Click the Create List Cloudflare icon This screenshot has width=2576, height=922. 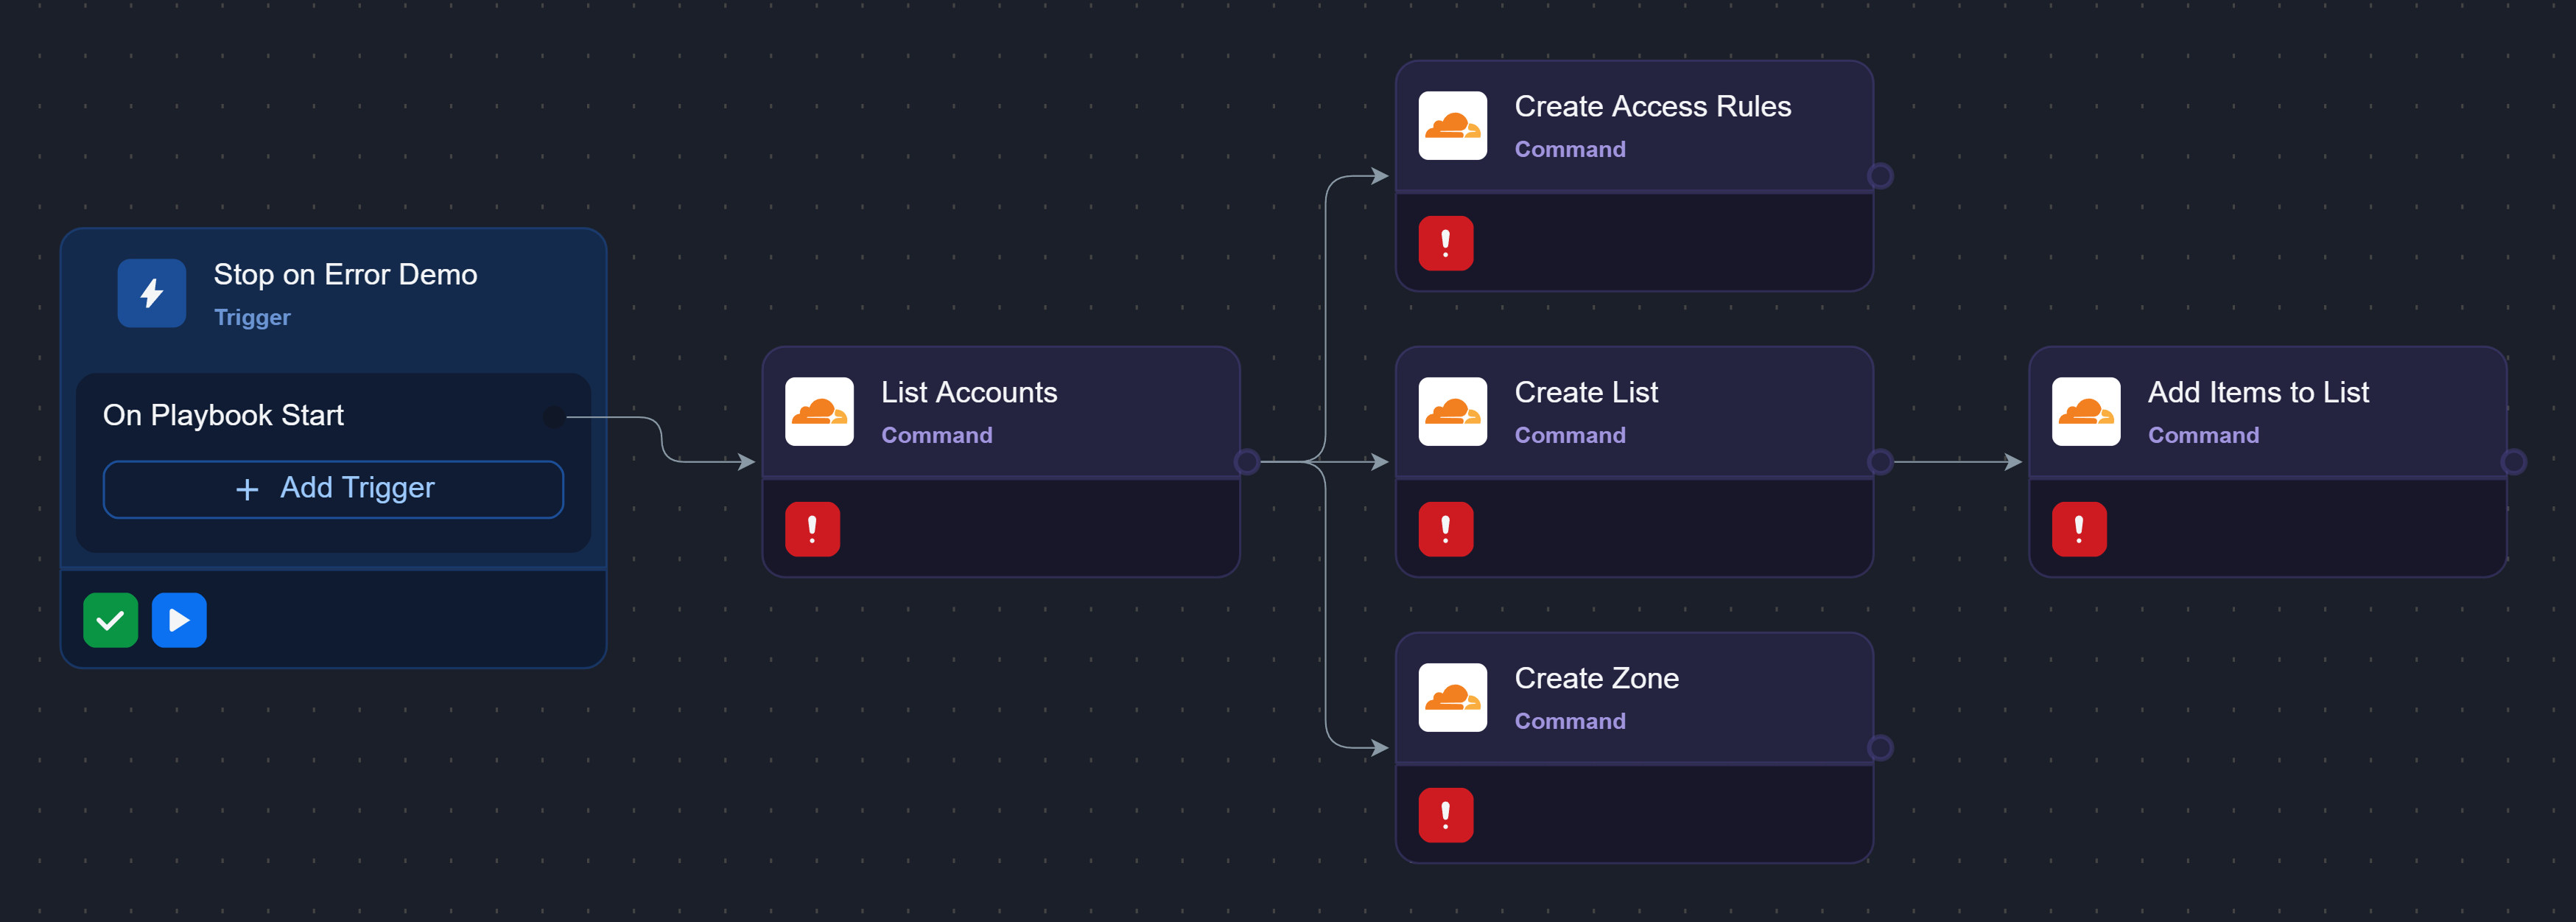(x=1452, y=411)
